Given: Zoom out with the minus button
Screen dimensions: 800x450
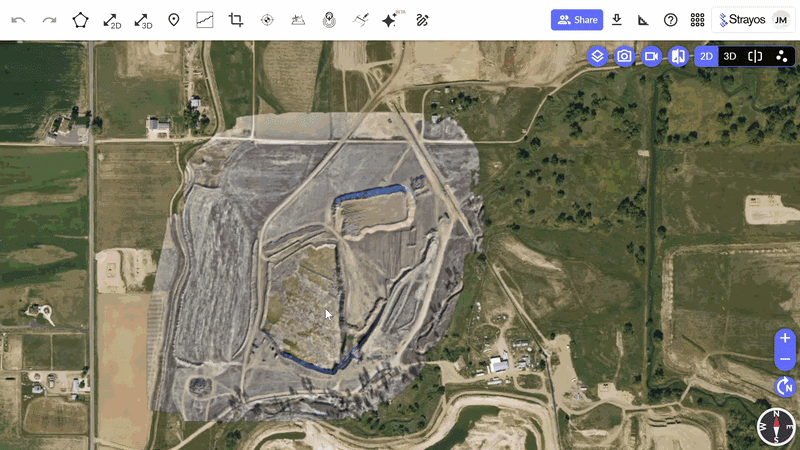Looking at the screenshot, I should (785, 359).
